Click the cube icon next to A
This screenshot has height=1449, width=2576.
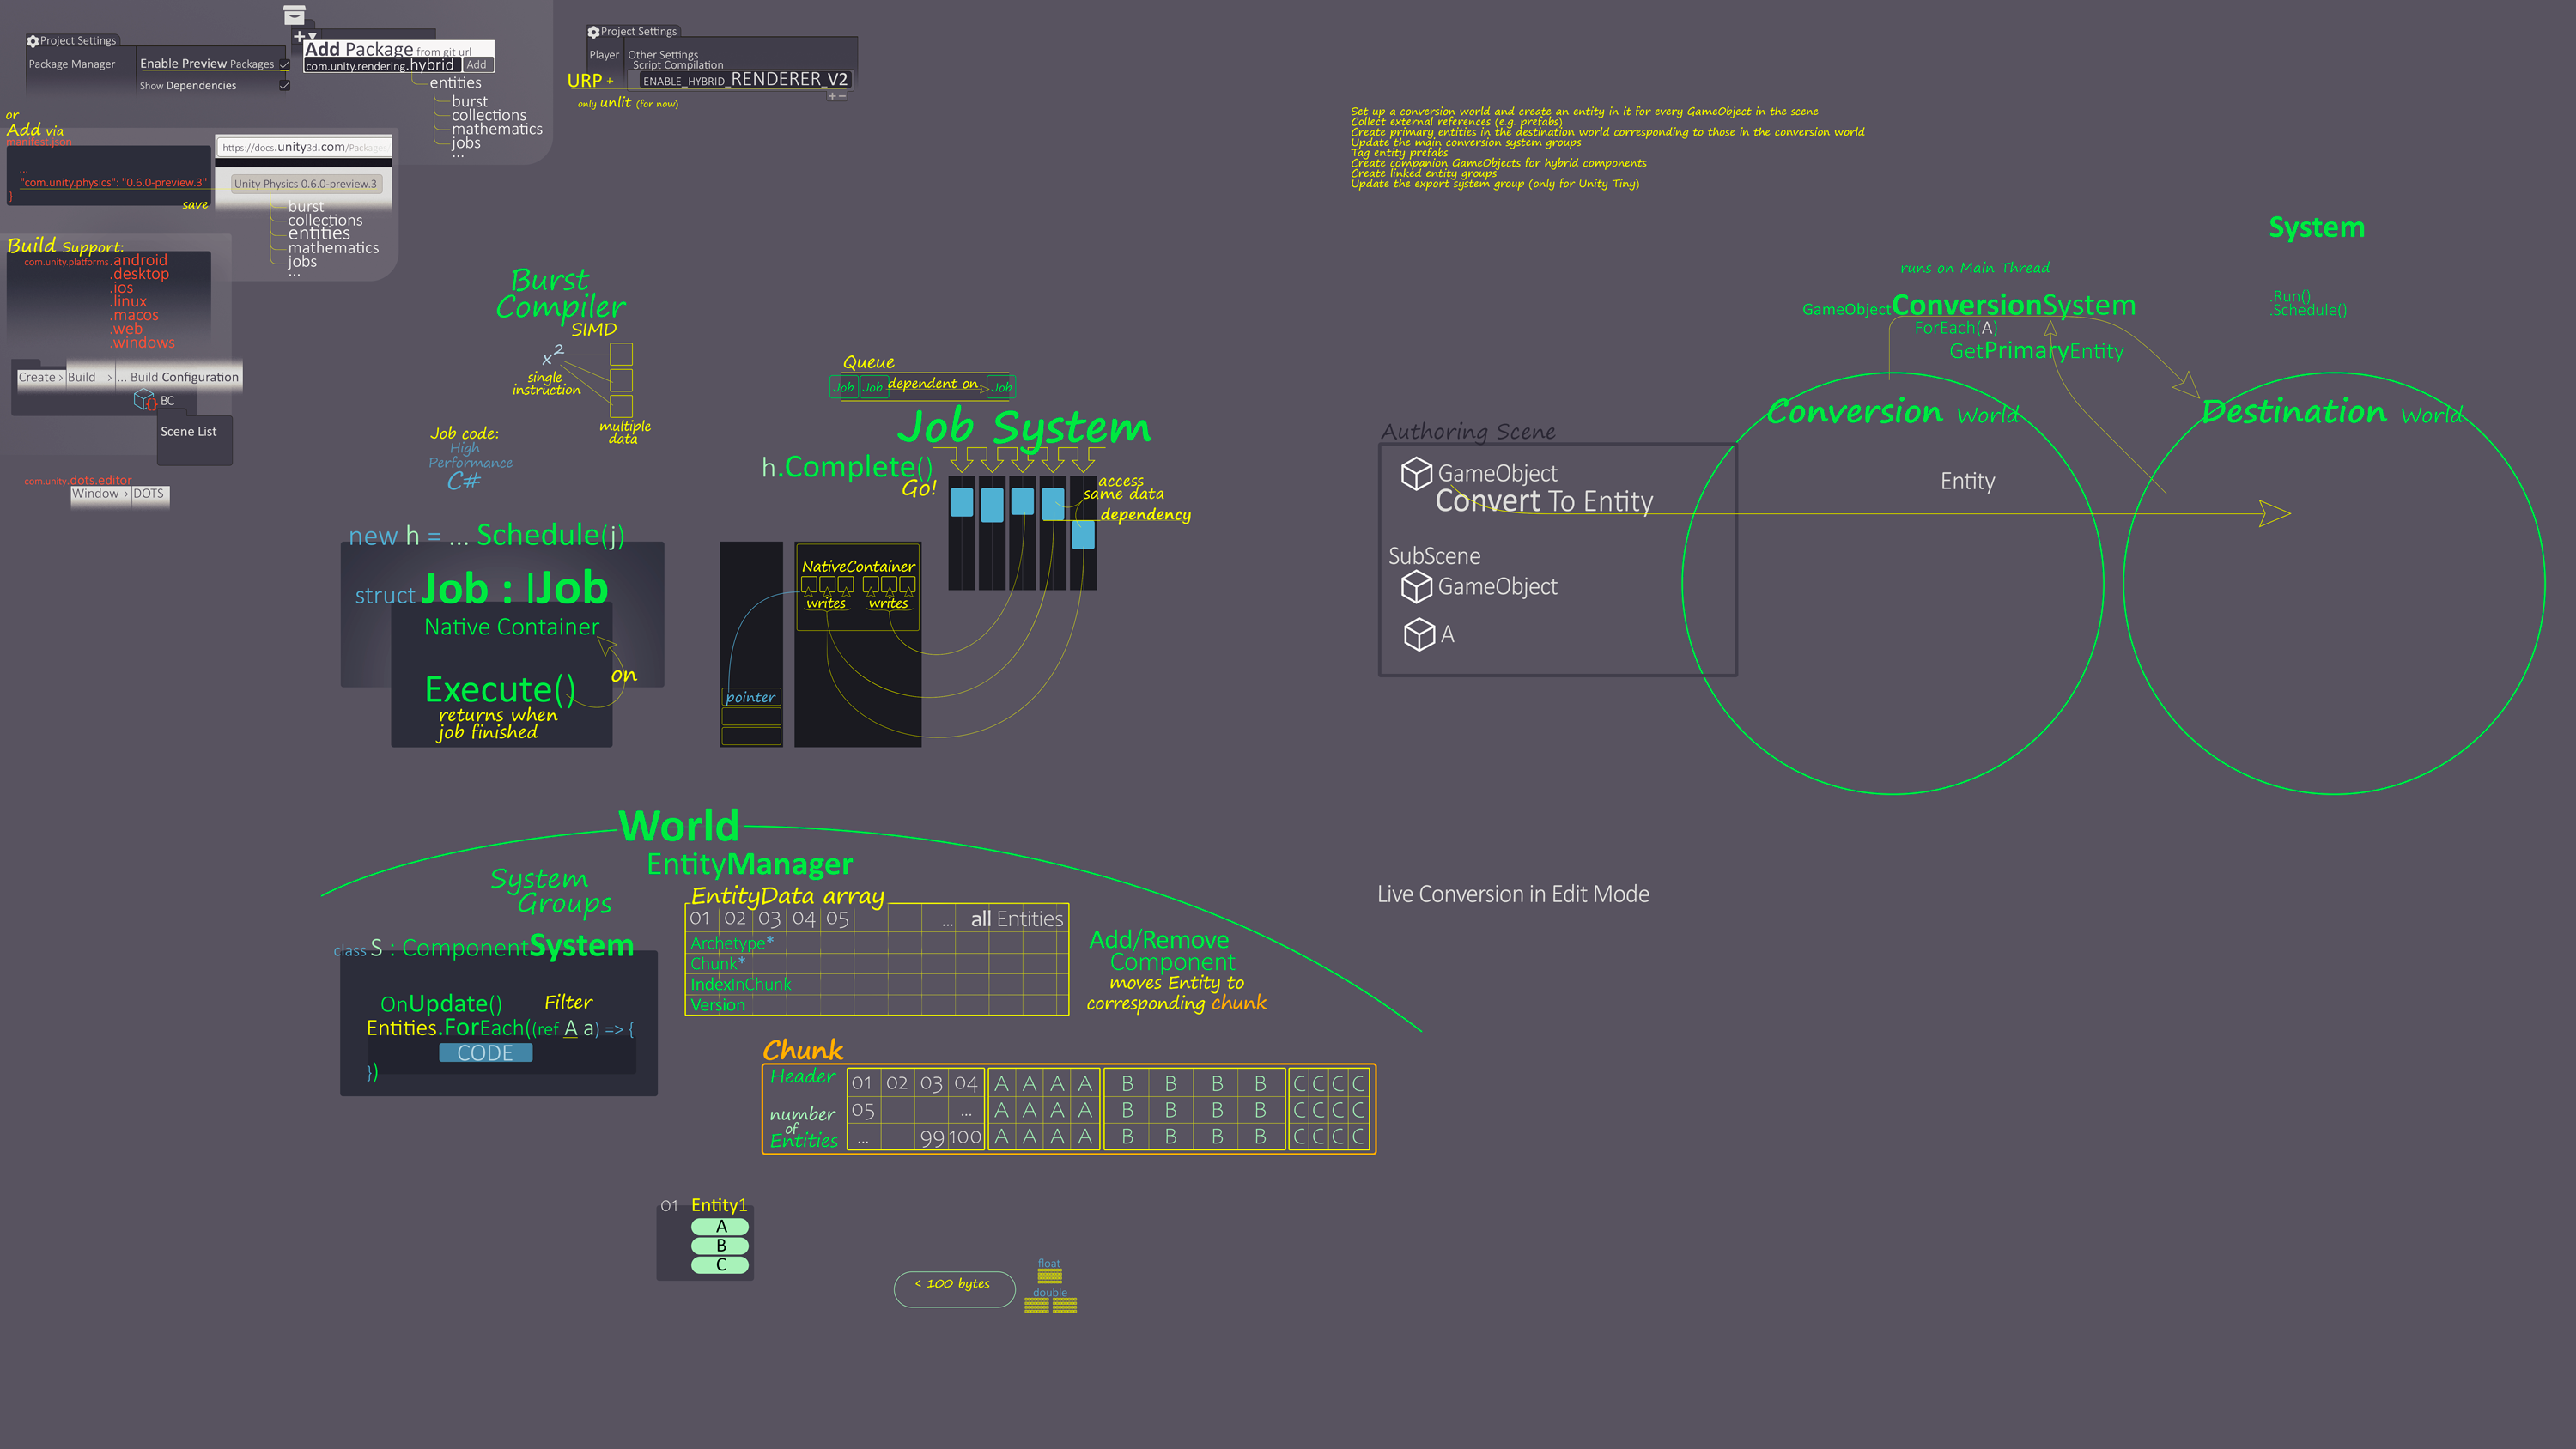(x=1419, y=634)
